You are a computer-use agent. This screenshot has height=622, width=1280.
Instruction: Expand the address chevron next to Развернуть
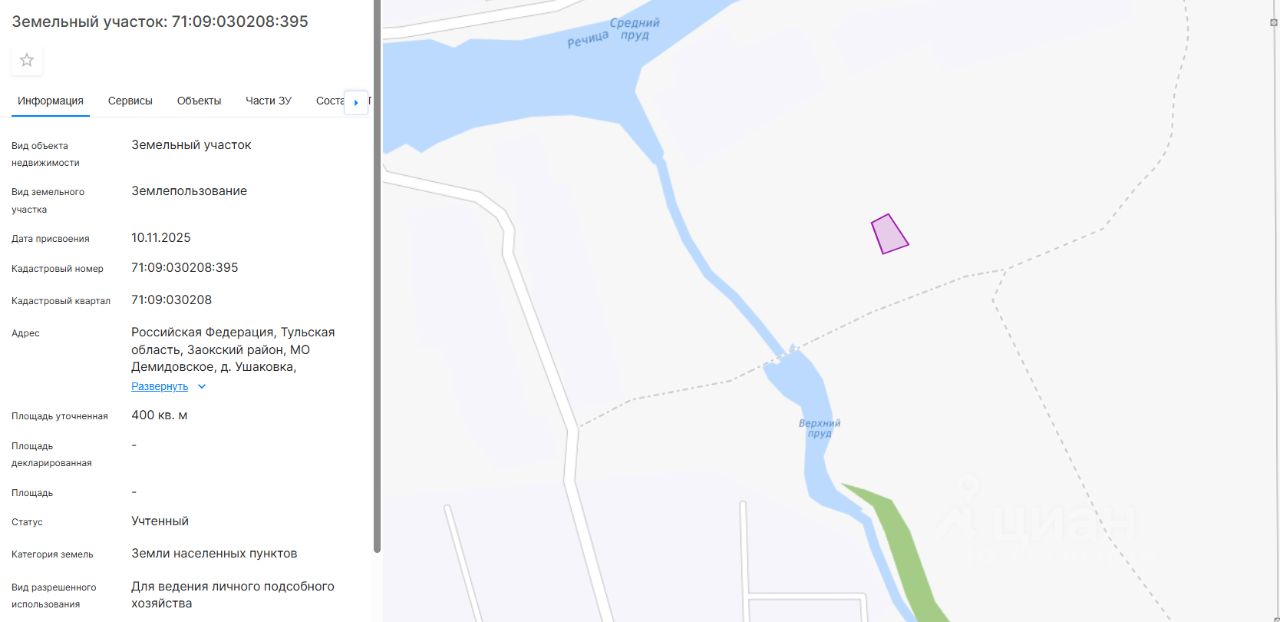click(201, 386)
